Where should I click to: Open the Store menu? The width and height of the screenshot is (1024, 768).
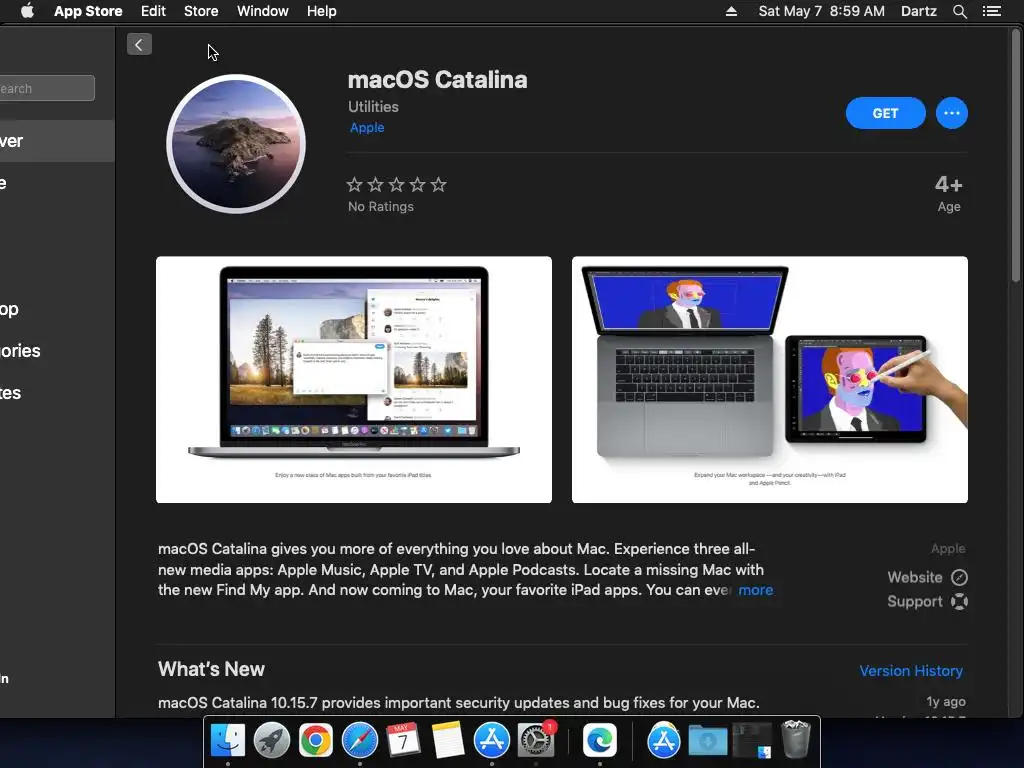[201, 11]
